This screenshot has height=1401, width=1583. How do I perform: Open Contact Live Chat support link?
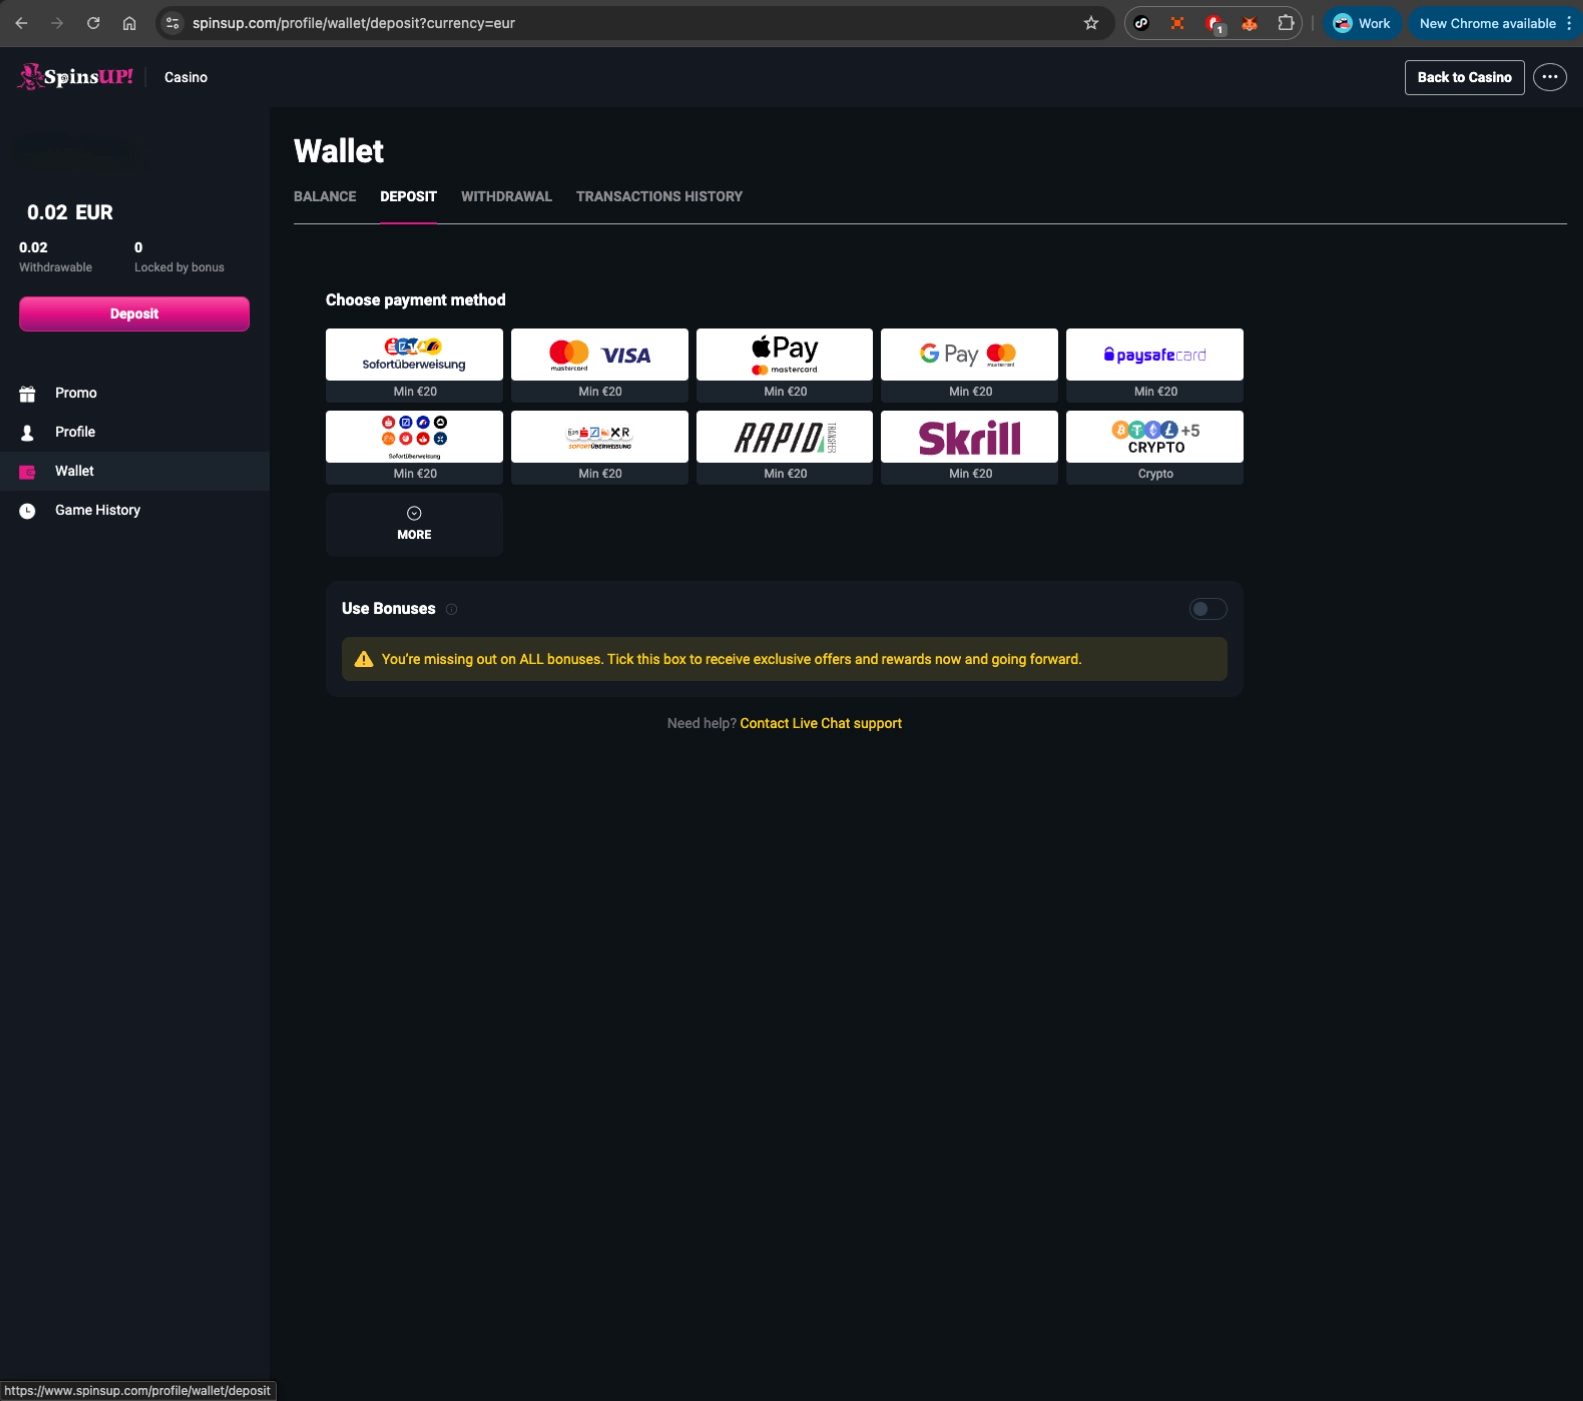click(x=821, y=723)
